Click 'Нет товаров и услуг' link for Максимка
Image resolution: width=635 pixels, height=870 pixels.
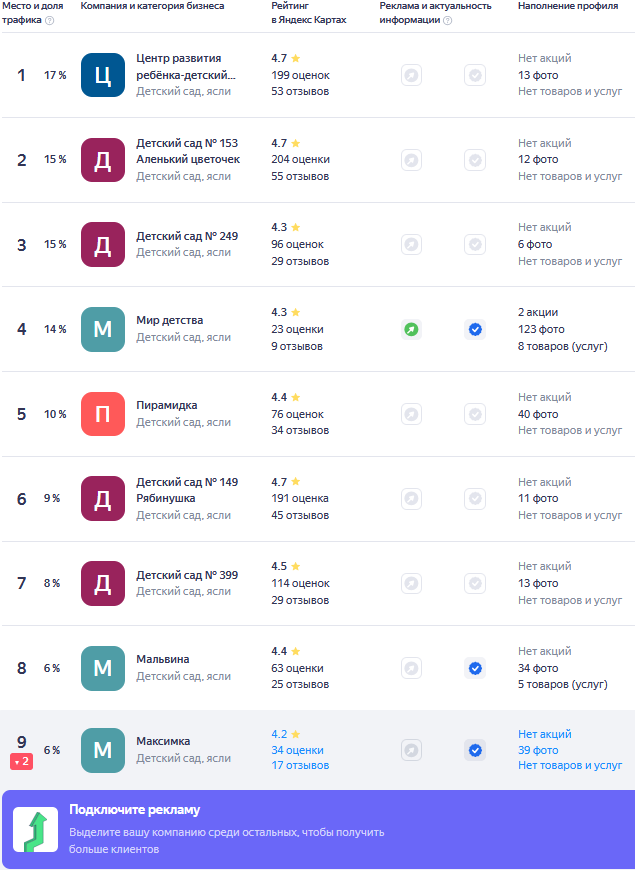(570, 766)
